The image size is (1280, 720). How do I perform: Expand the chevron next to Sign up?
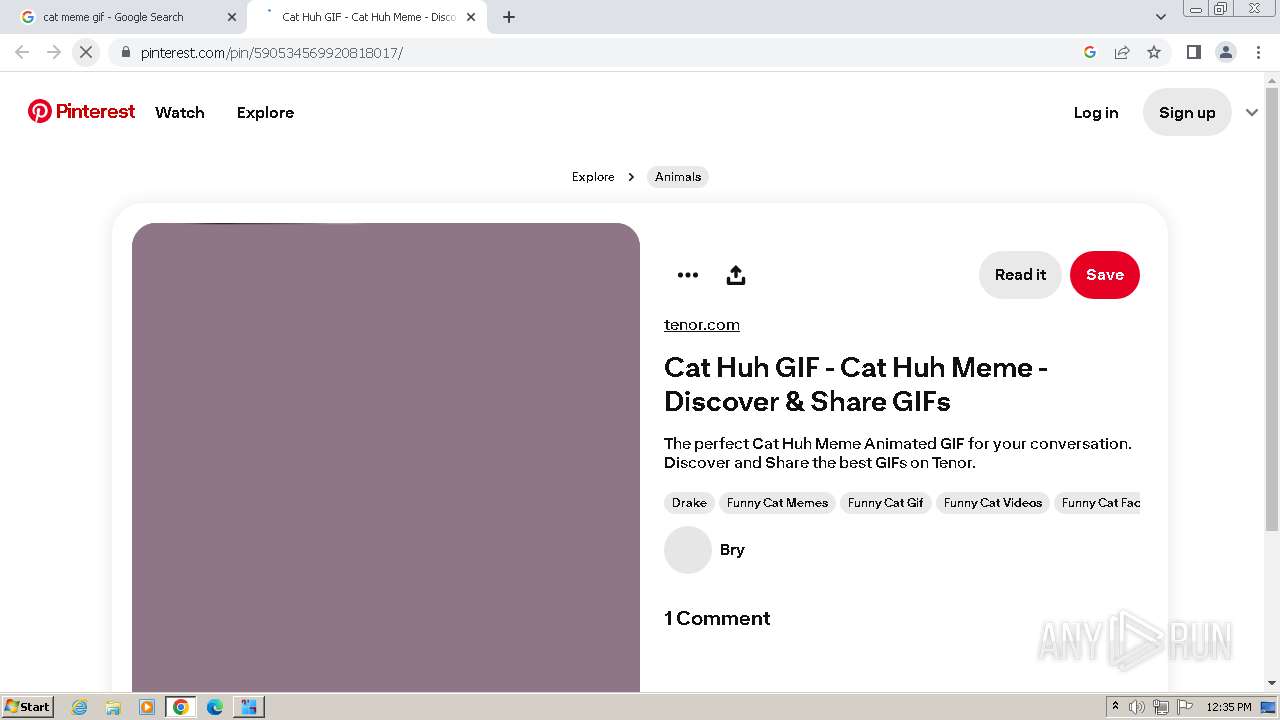pyautogui.click(x=1251, y=112)
